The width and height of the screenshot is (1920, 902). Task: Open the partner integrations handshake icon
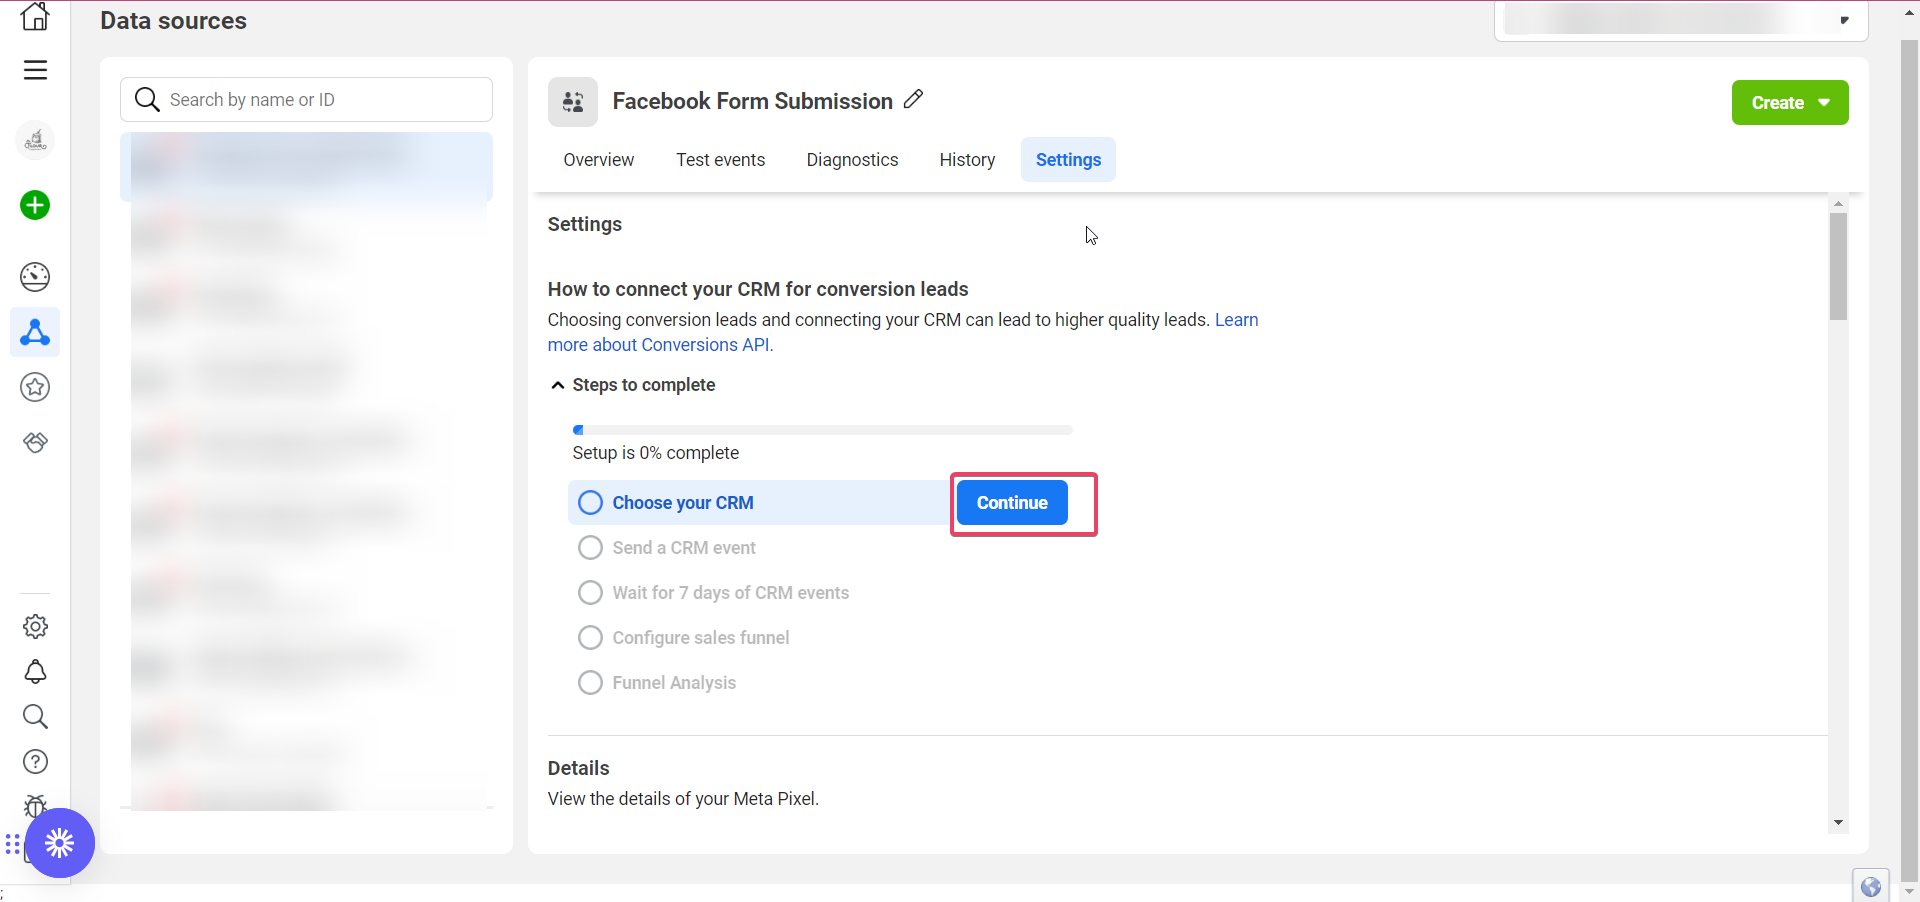(x=35, y=442)
